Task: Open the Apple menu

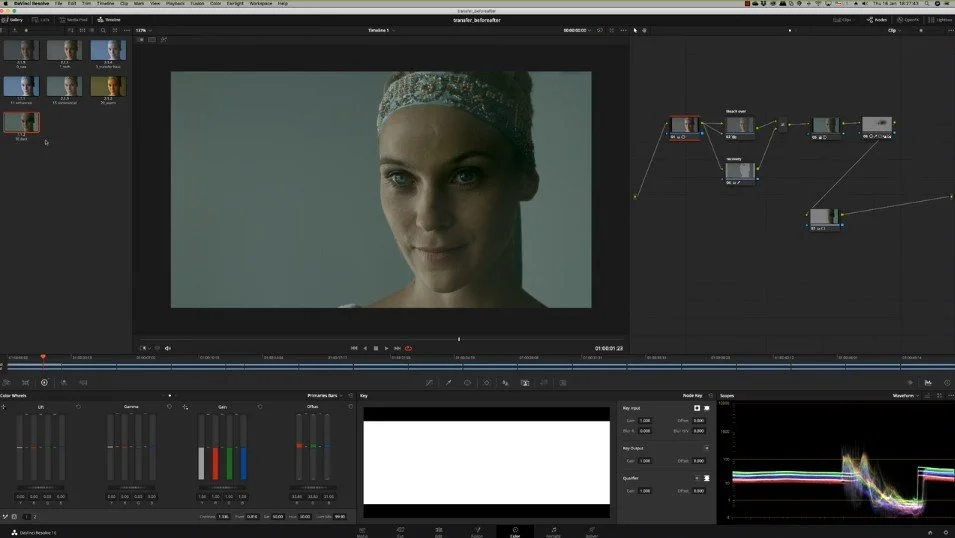Action: [x=5, y=3]
